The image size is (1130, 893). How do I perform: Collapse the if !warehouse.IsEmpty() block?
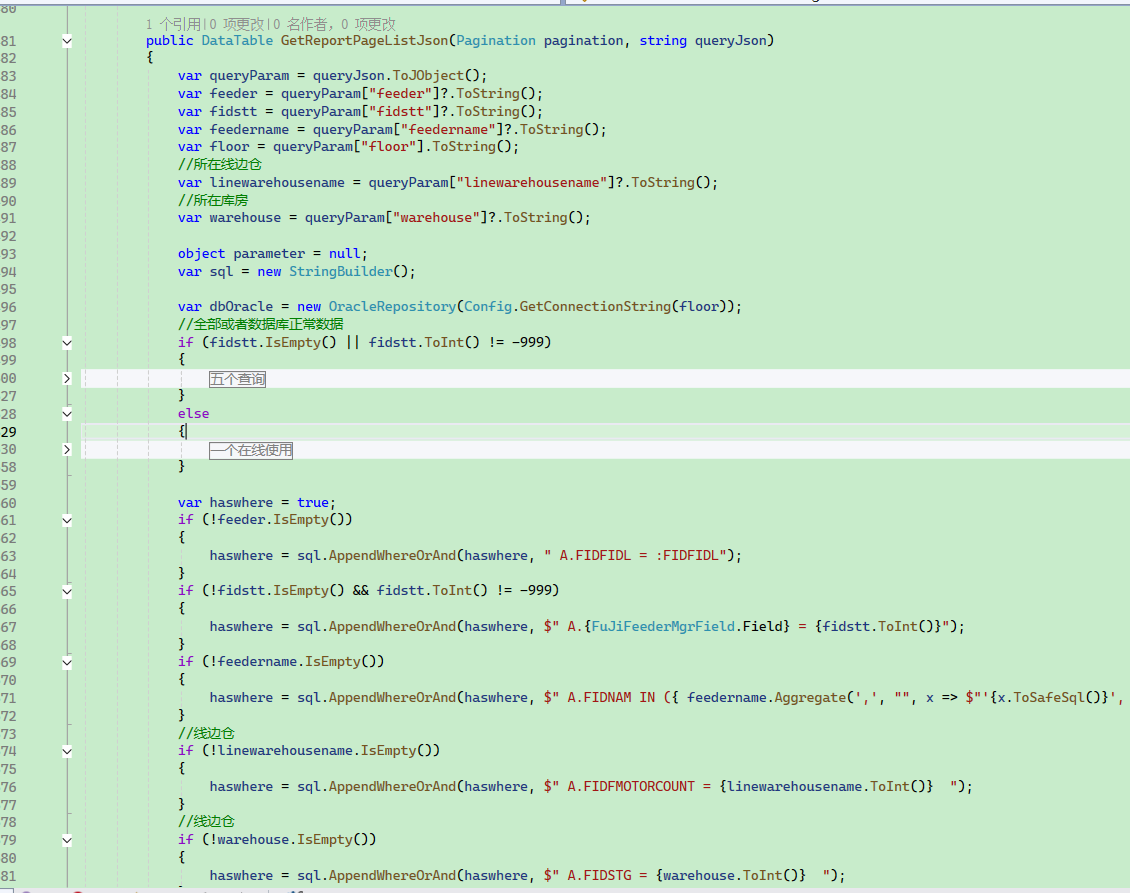(67, 840)
